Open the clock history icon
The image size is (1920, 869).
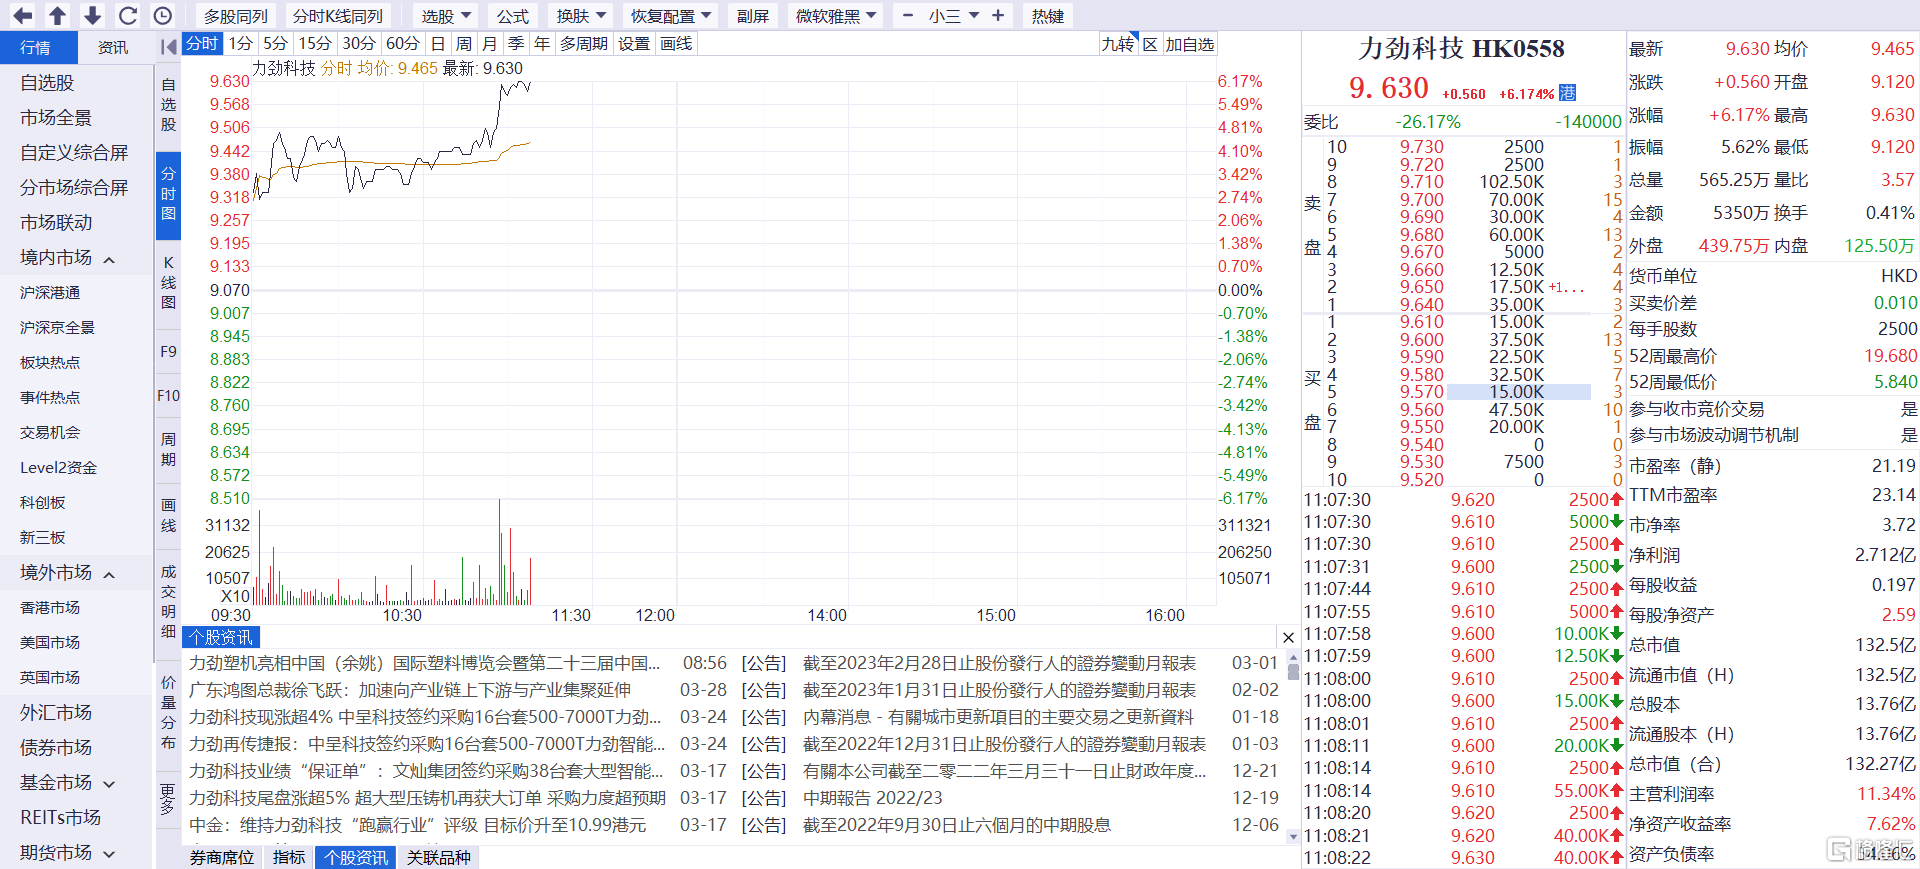[163, 16]
